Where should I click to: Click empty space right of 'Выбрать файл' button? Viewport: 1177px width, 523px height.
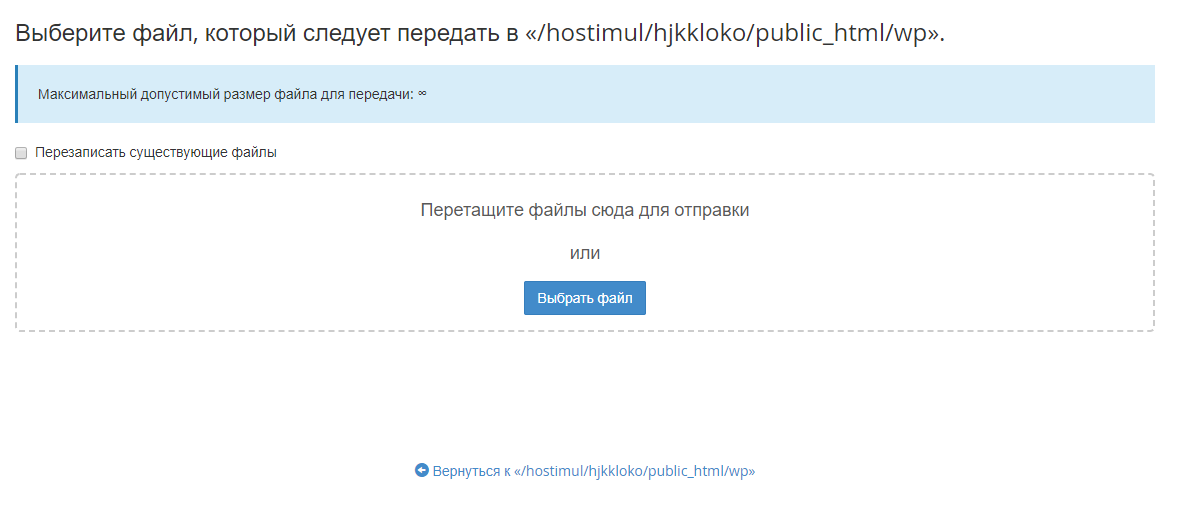point(880,298)
